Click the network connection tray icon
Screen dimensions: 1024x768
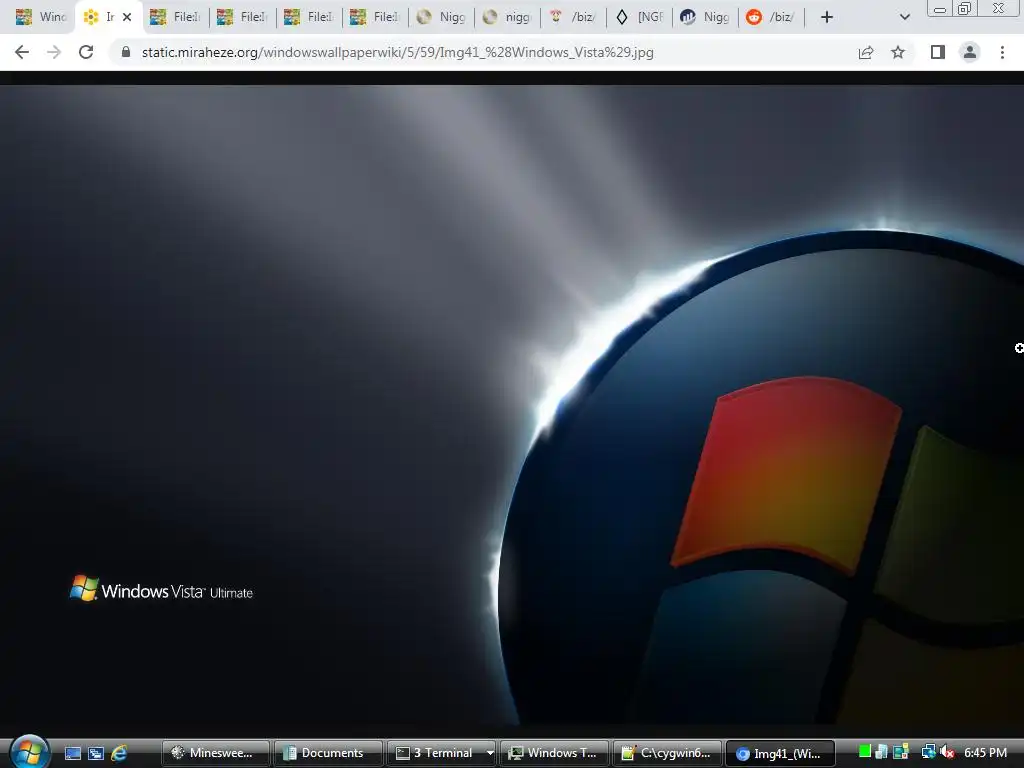pos(927,752)
